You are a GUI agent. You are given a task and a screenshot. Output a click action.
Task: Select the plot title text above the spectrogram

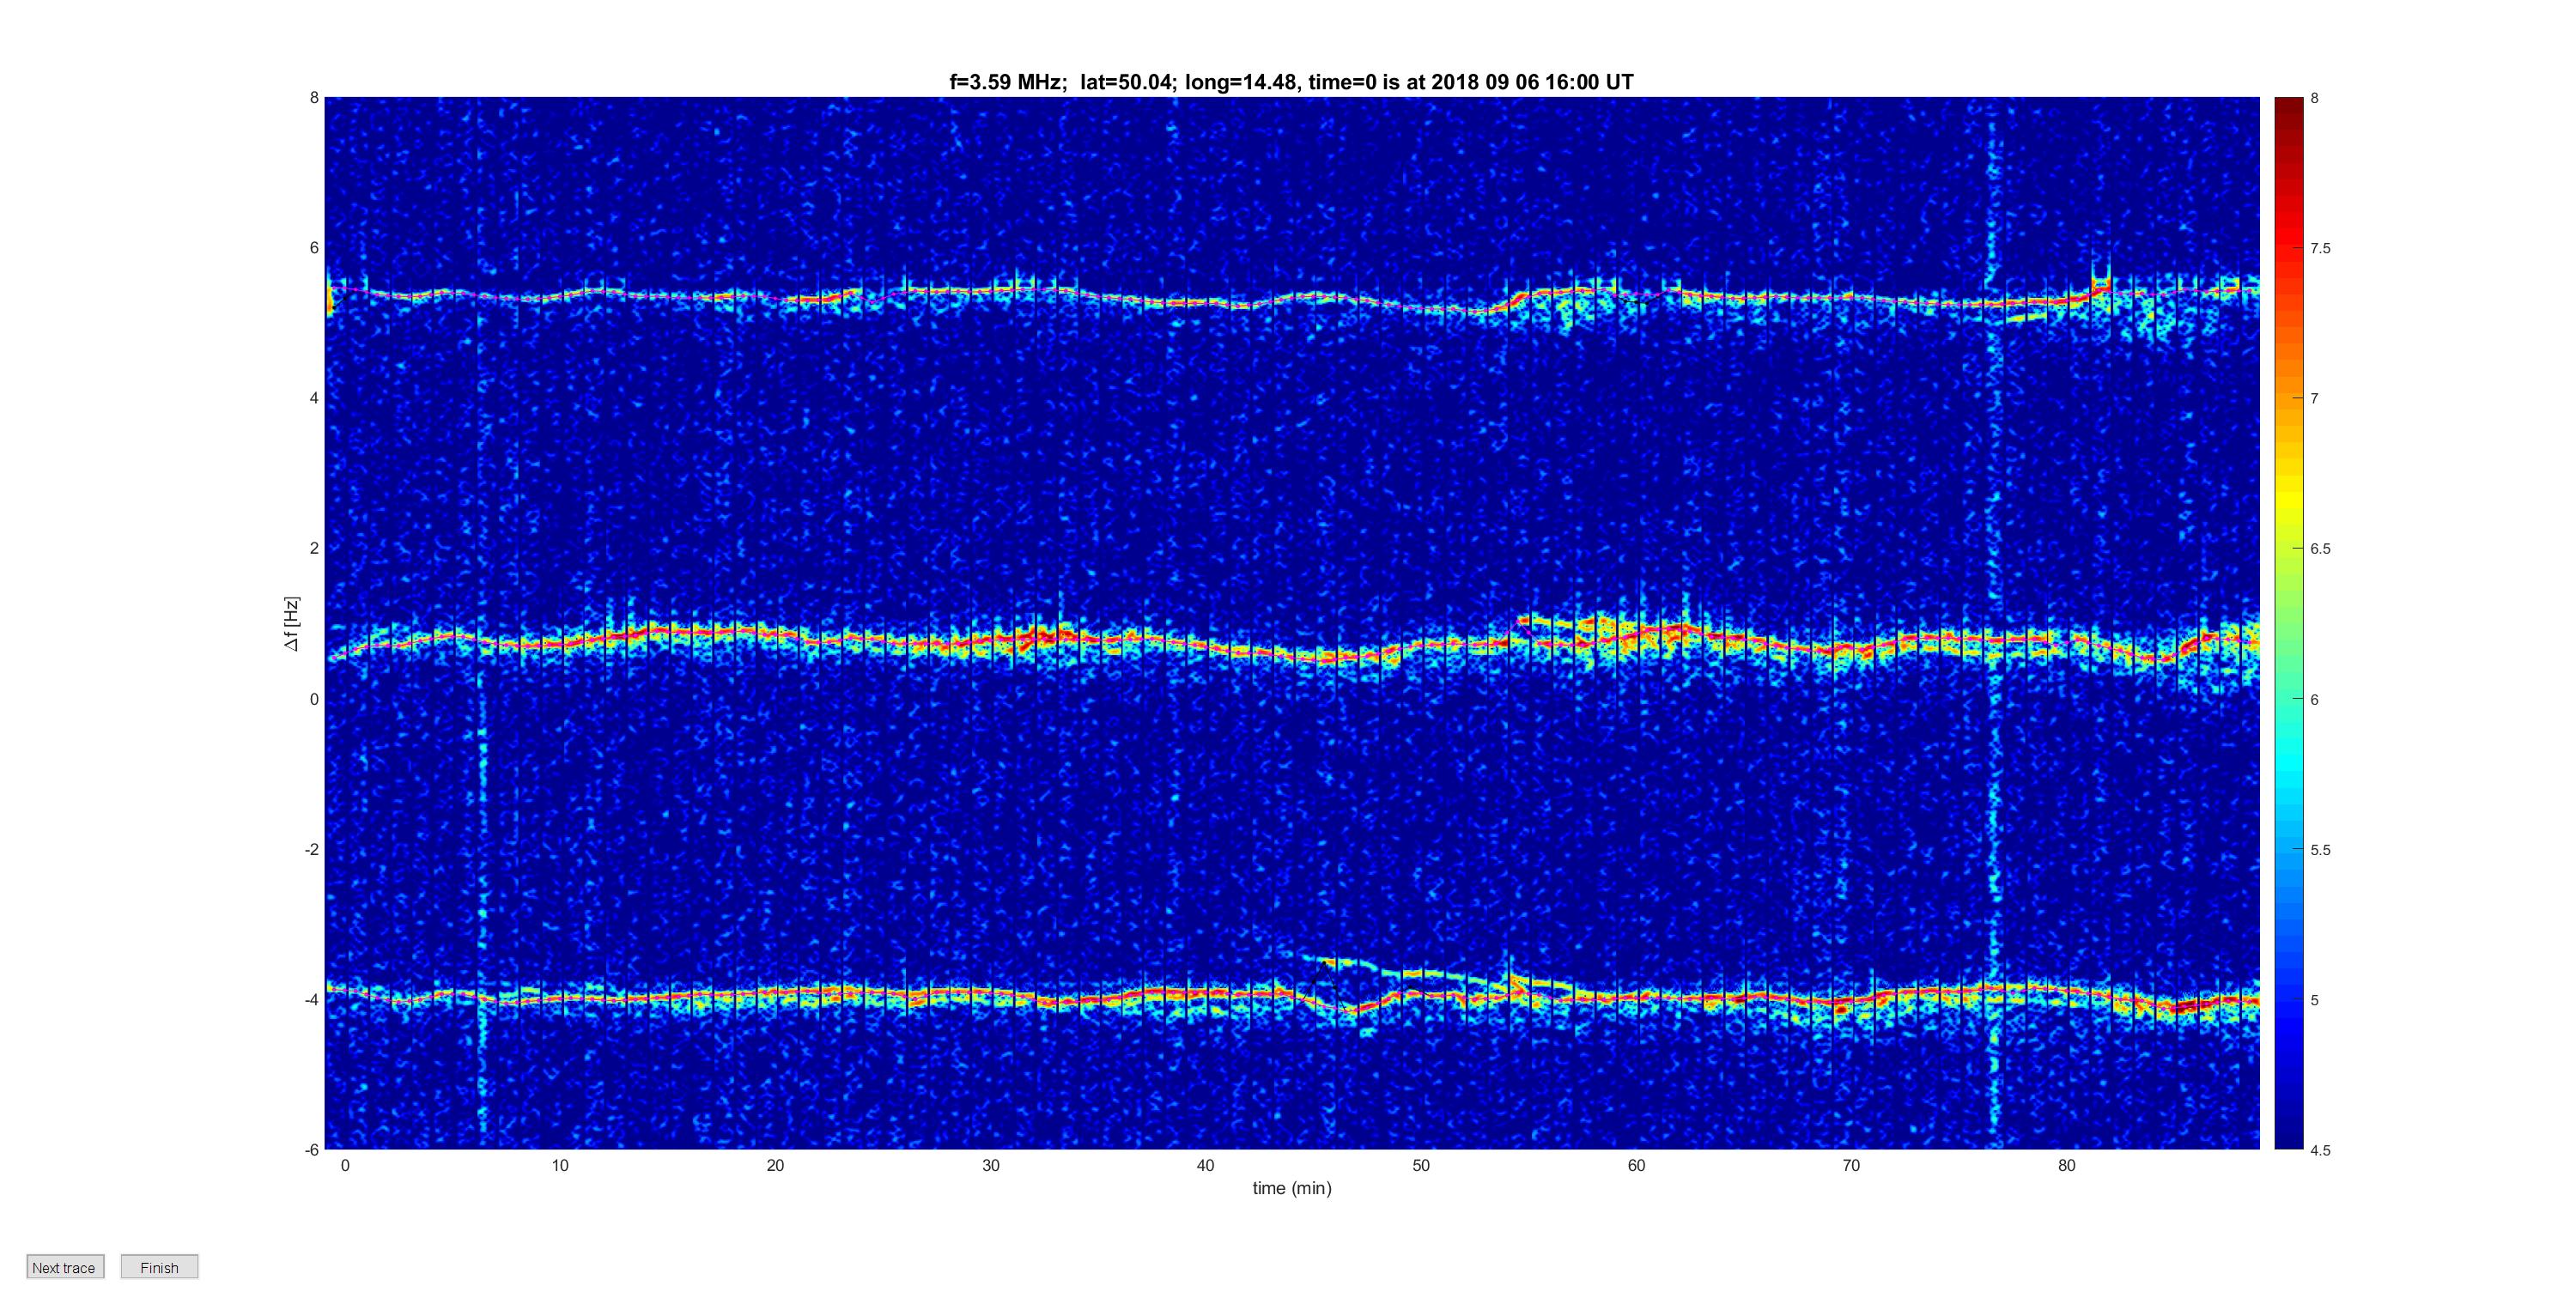(x=1291, y=82)
